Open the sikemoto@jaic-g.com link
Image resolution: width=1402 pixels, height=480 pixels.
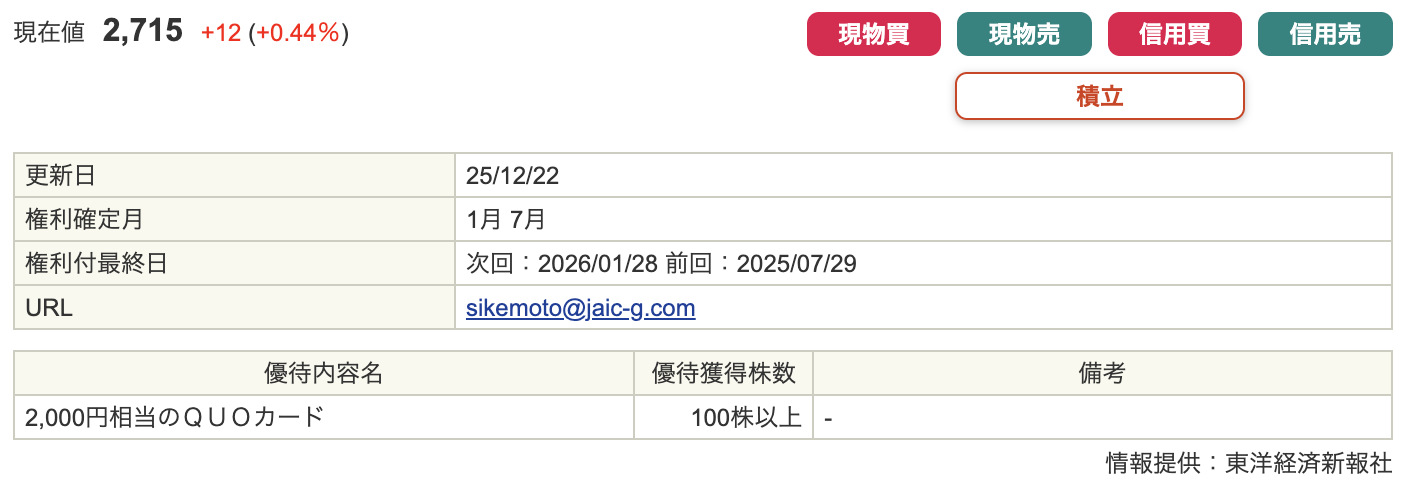pyautogui.click(x=580, y=308)
